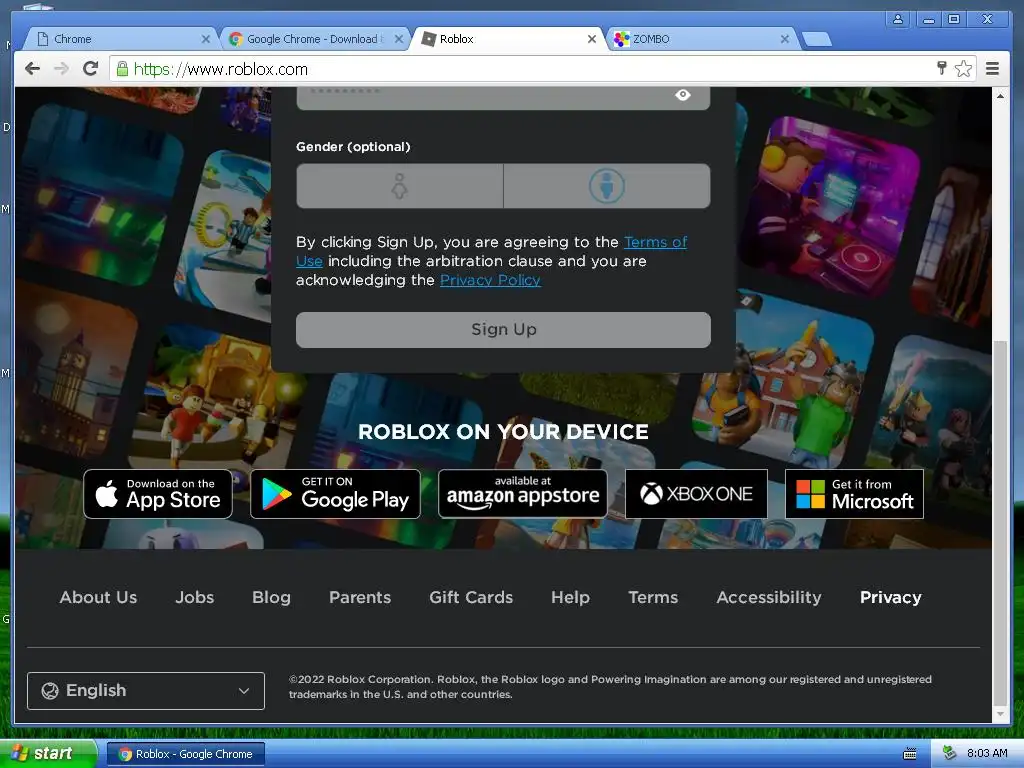This screenshot has width=1024, height=768.
Task: Open the Amazon Appstore badge
Action: click(522, 494)
